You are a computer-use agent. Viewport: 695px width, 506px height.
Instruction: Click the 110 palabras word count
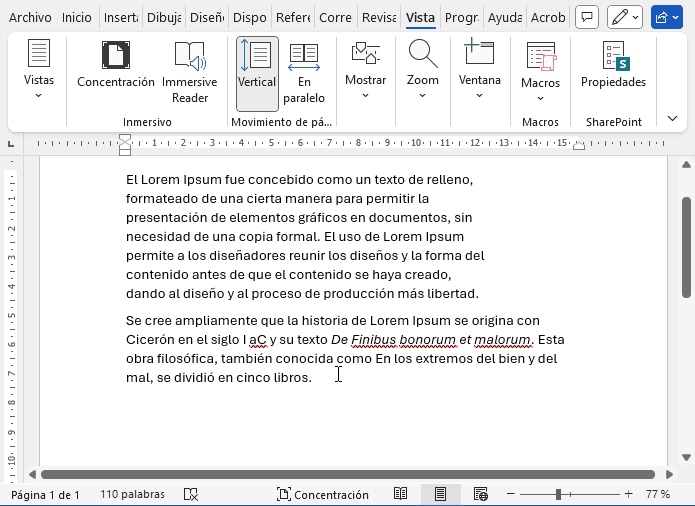pos(130,494)
